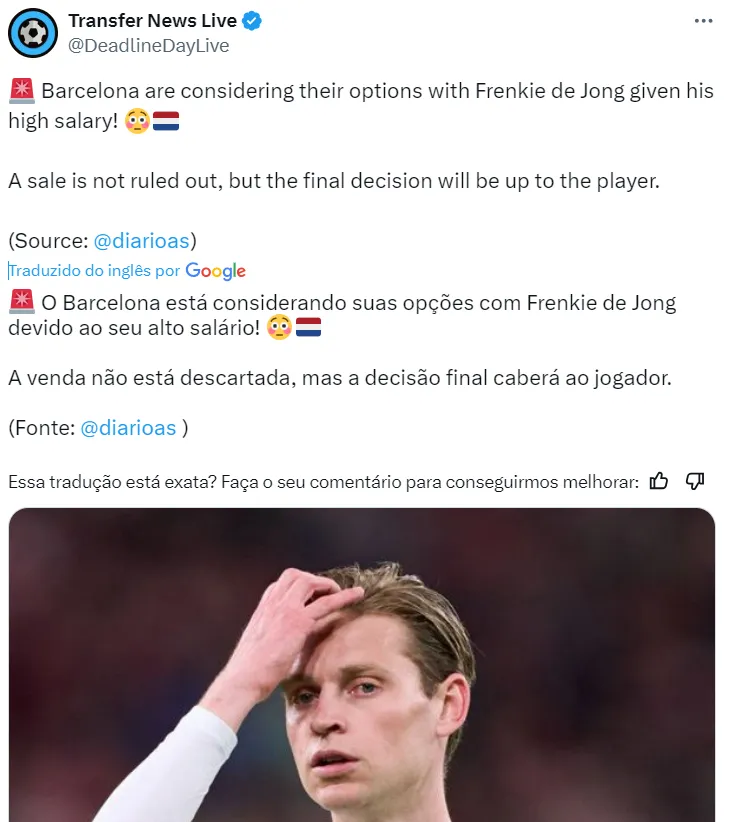Click flushed face emoji after 'high salary!'
The width and height of the screenshot is (731, 822).
137,122
